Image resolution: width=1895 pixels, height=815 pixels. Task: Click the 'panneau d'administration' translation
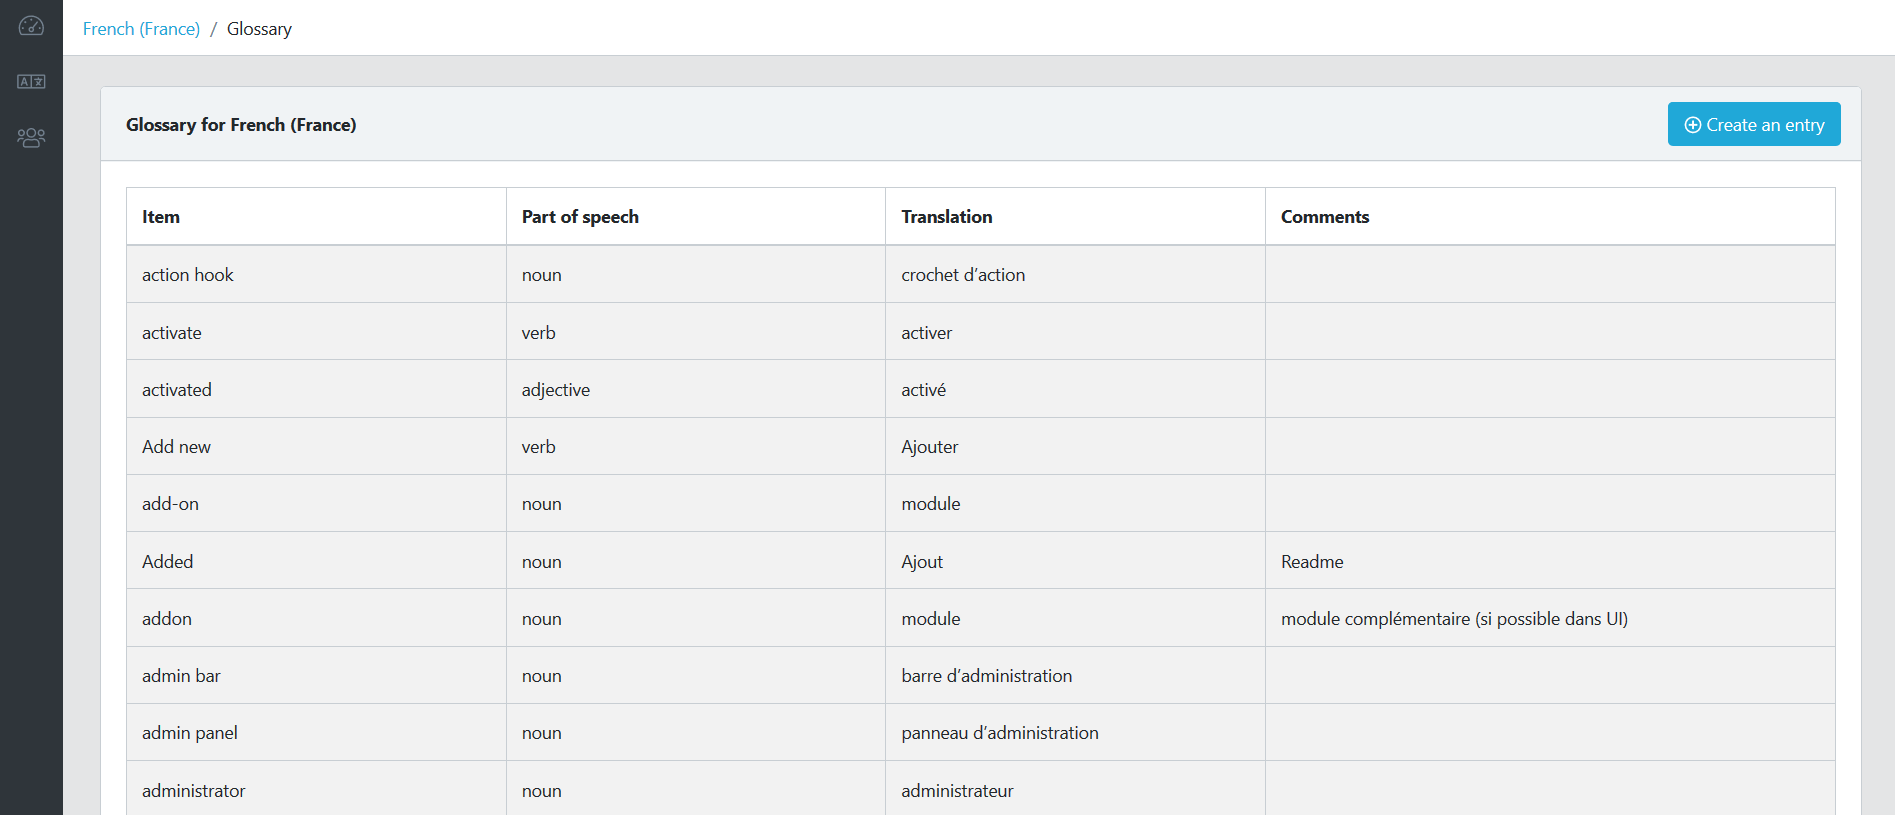point(999,733)
